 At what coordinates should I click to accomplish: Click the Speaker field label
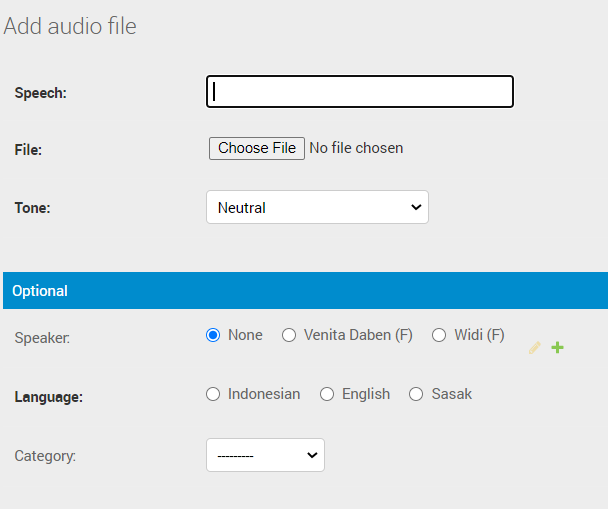click(x=42, y=338)
